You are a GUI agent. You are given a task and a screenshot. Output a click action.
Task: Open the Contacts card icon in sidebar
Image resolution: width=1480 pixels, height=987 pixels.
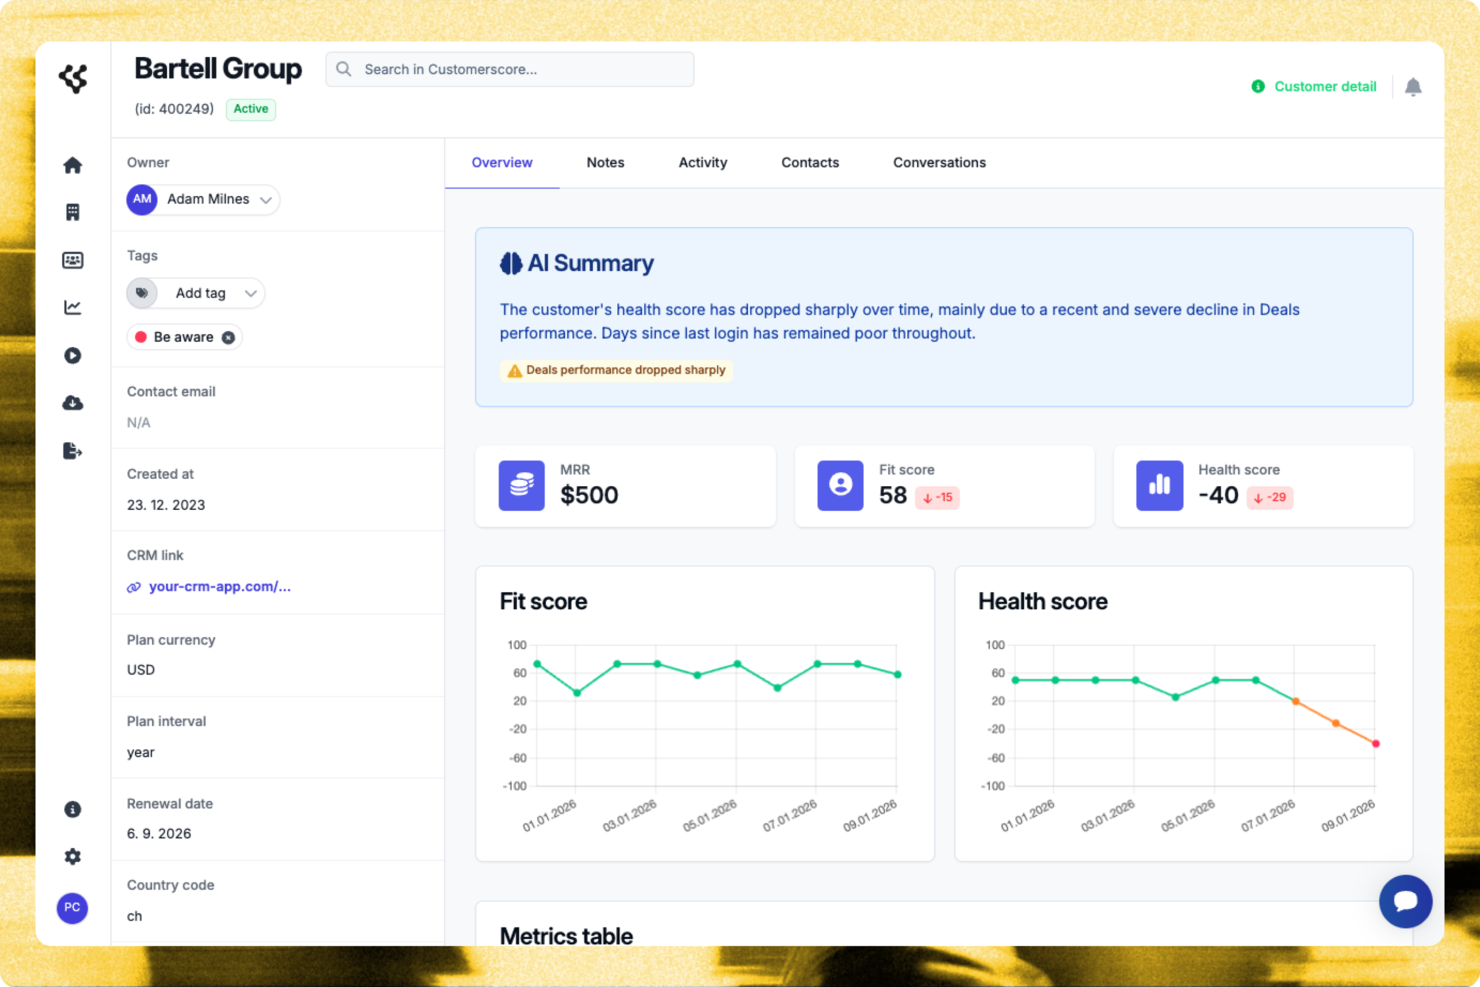[72, 259]
